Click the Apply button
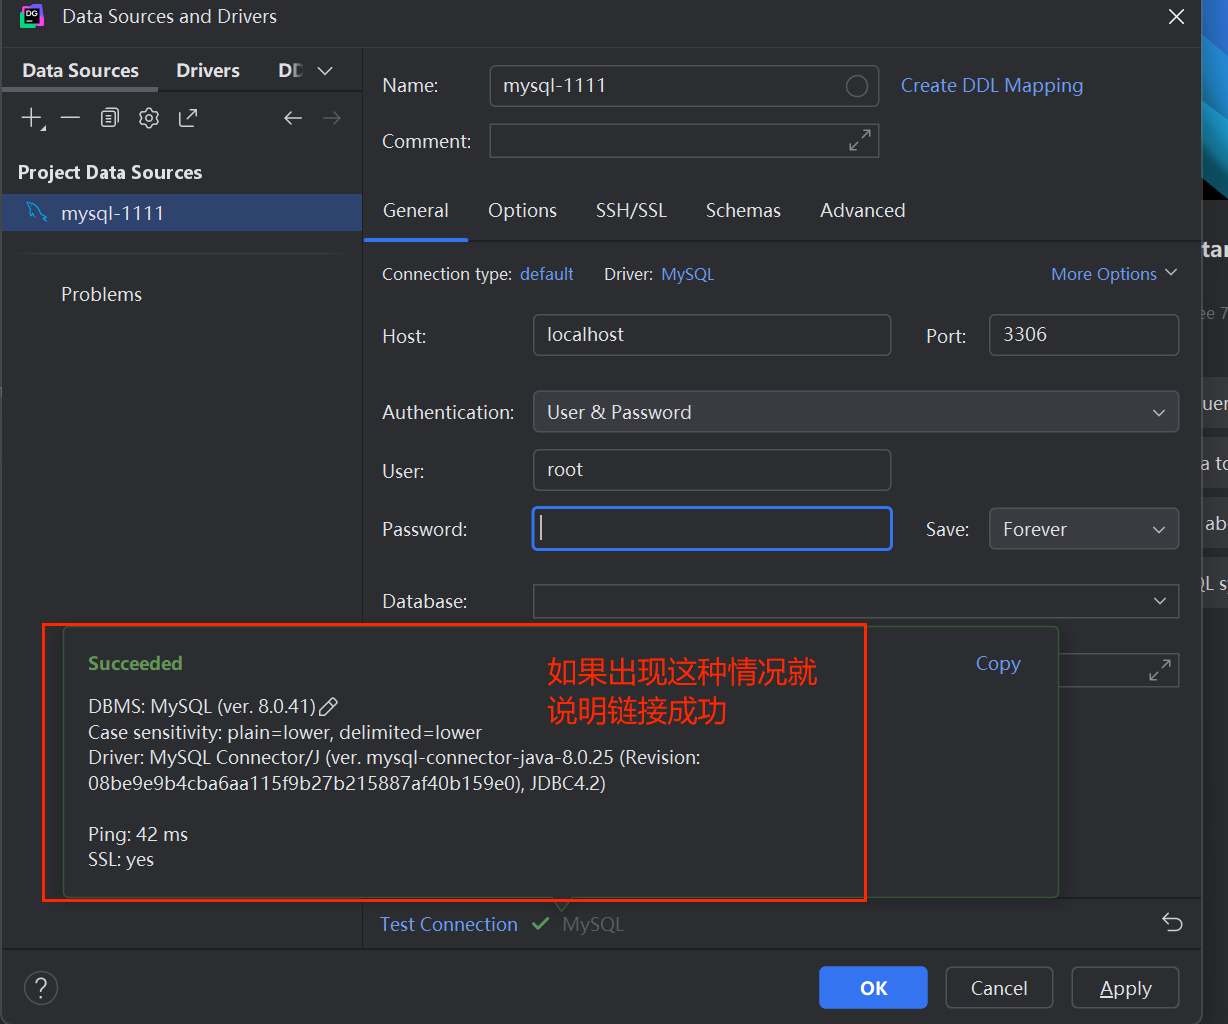Image resolution: width=1228 pixels, height=1024 pixels. point(1125,988)
